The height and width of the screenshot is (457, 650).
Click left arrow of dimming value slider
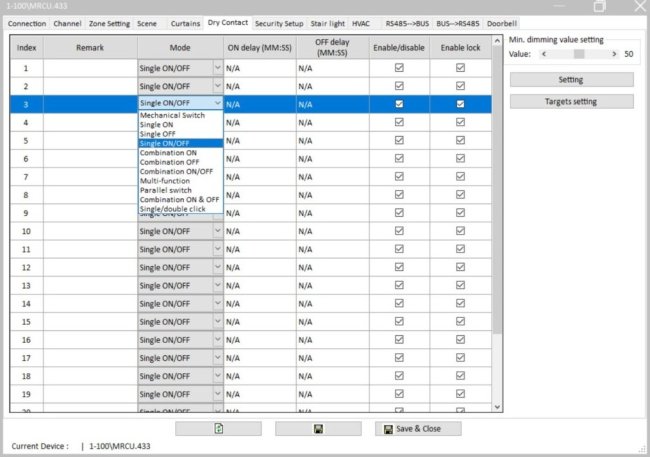coord(543,54)
